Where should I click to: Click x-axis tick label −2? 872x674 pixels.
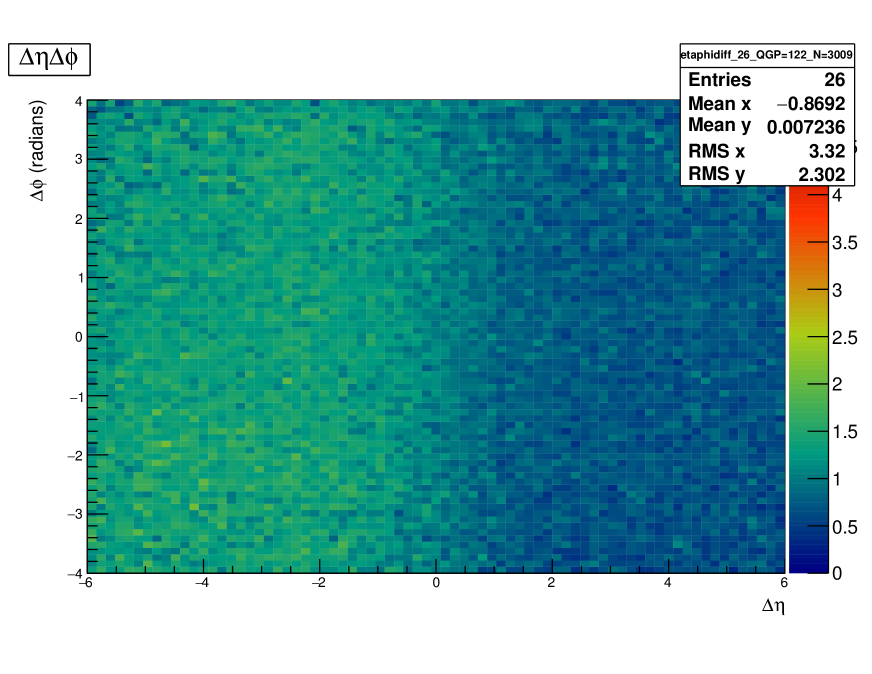click(x=318, y=583)
